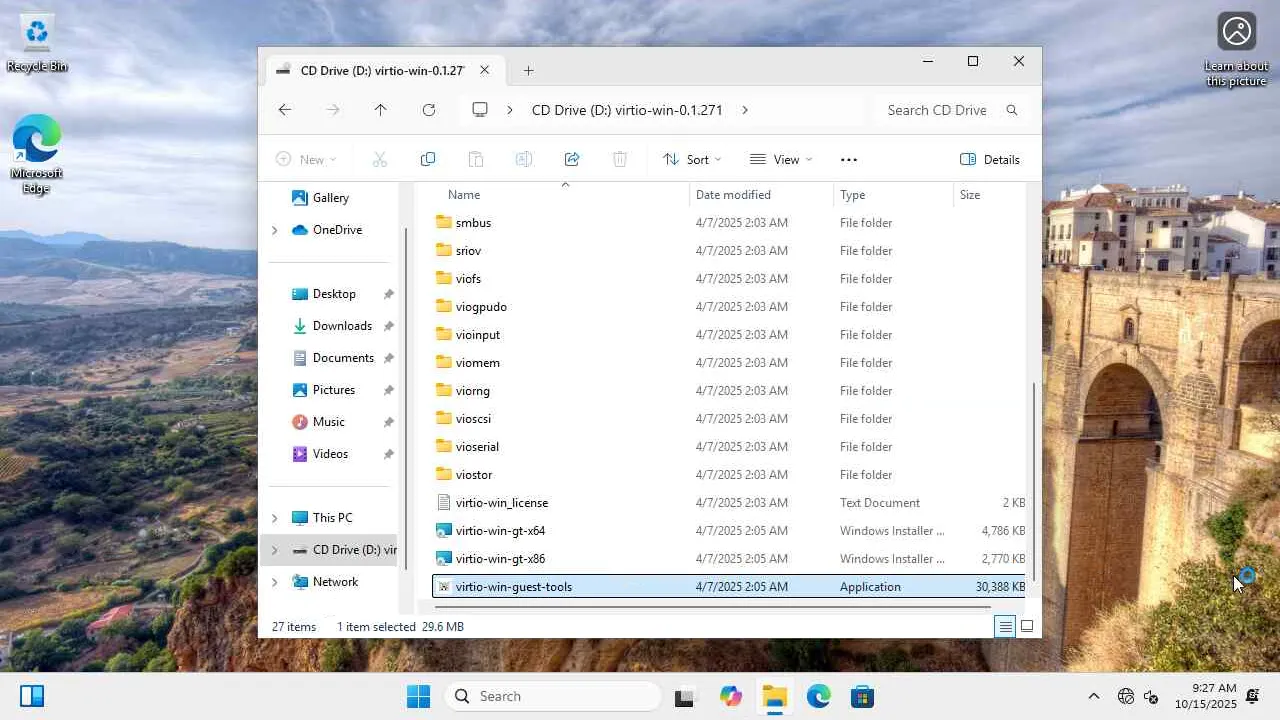This screenshot has height=720, width=1280.
Task: Select Microsoft Edge desktop shortcut
Action: pos(37,153)
